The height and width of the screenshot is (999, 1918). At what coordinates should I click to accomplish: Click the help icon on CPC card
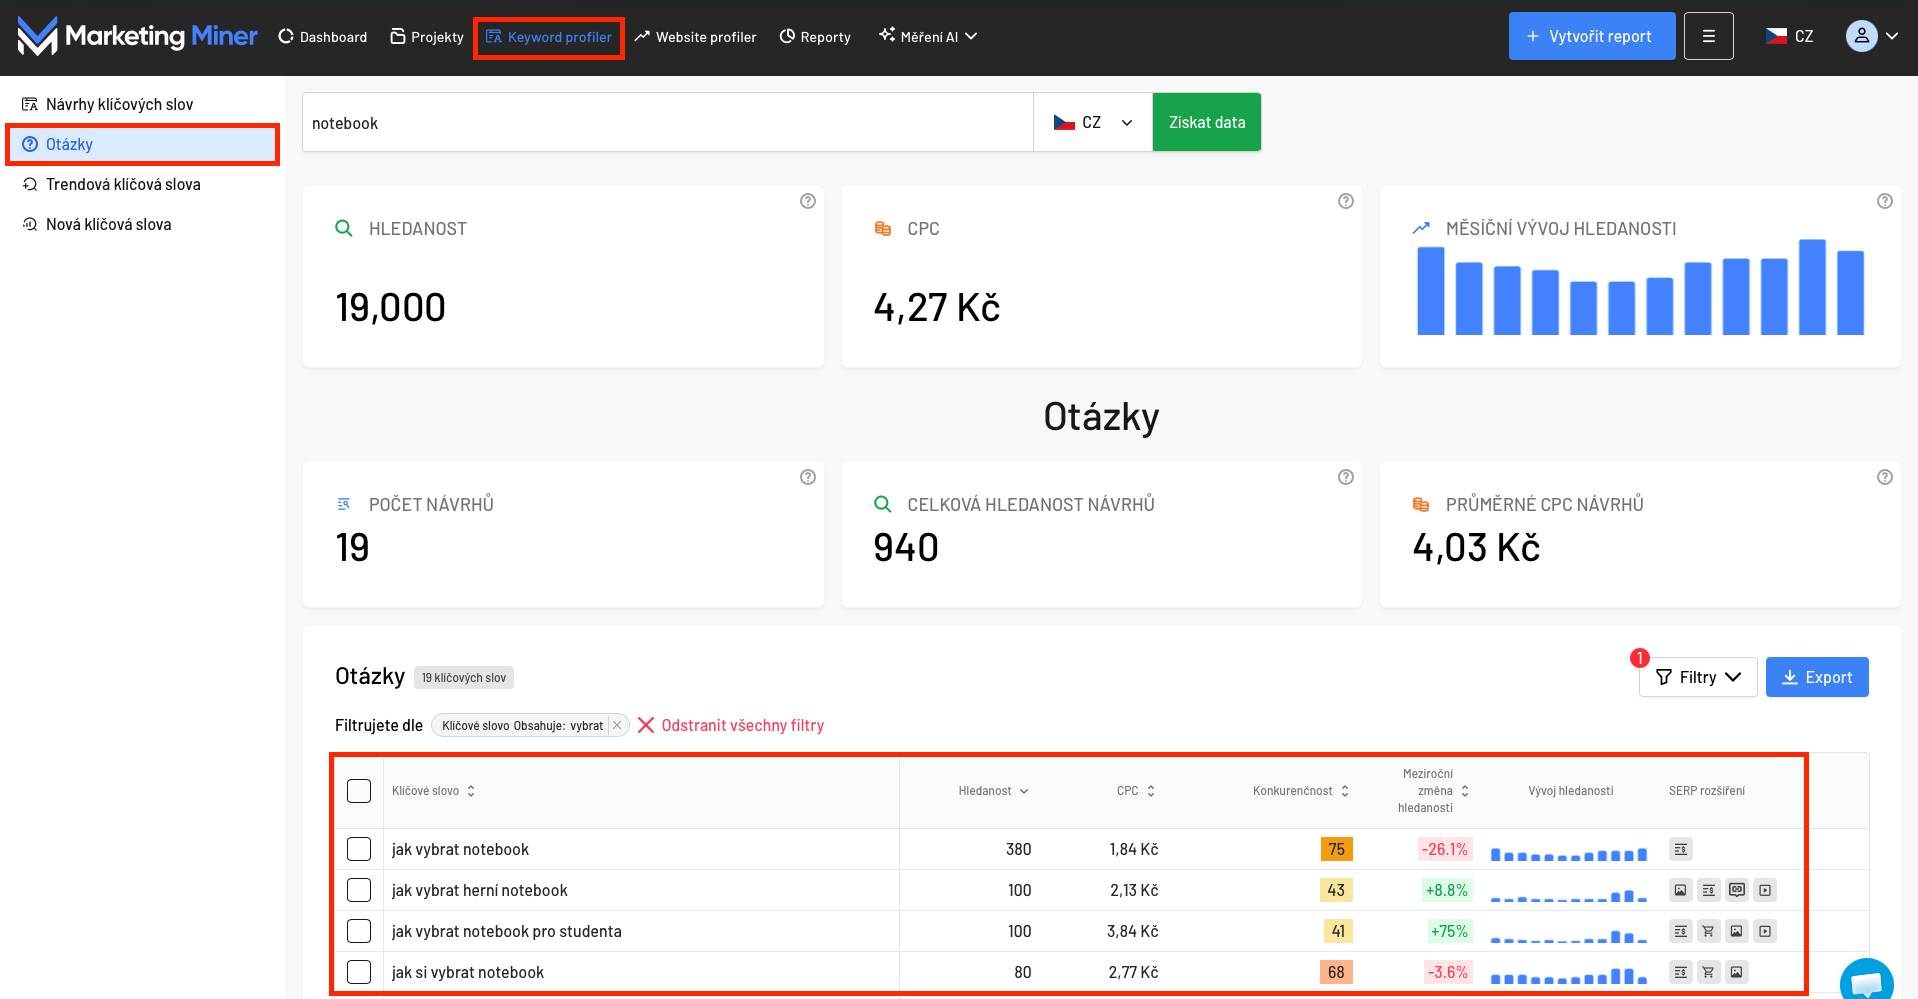(1345, 201)
